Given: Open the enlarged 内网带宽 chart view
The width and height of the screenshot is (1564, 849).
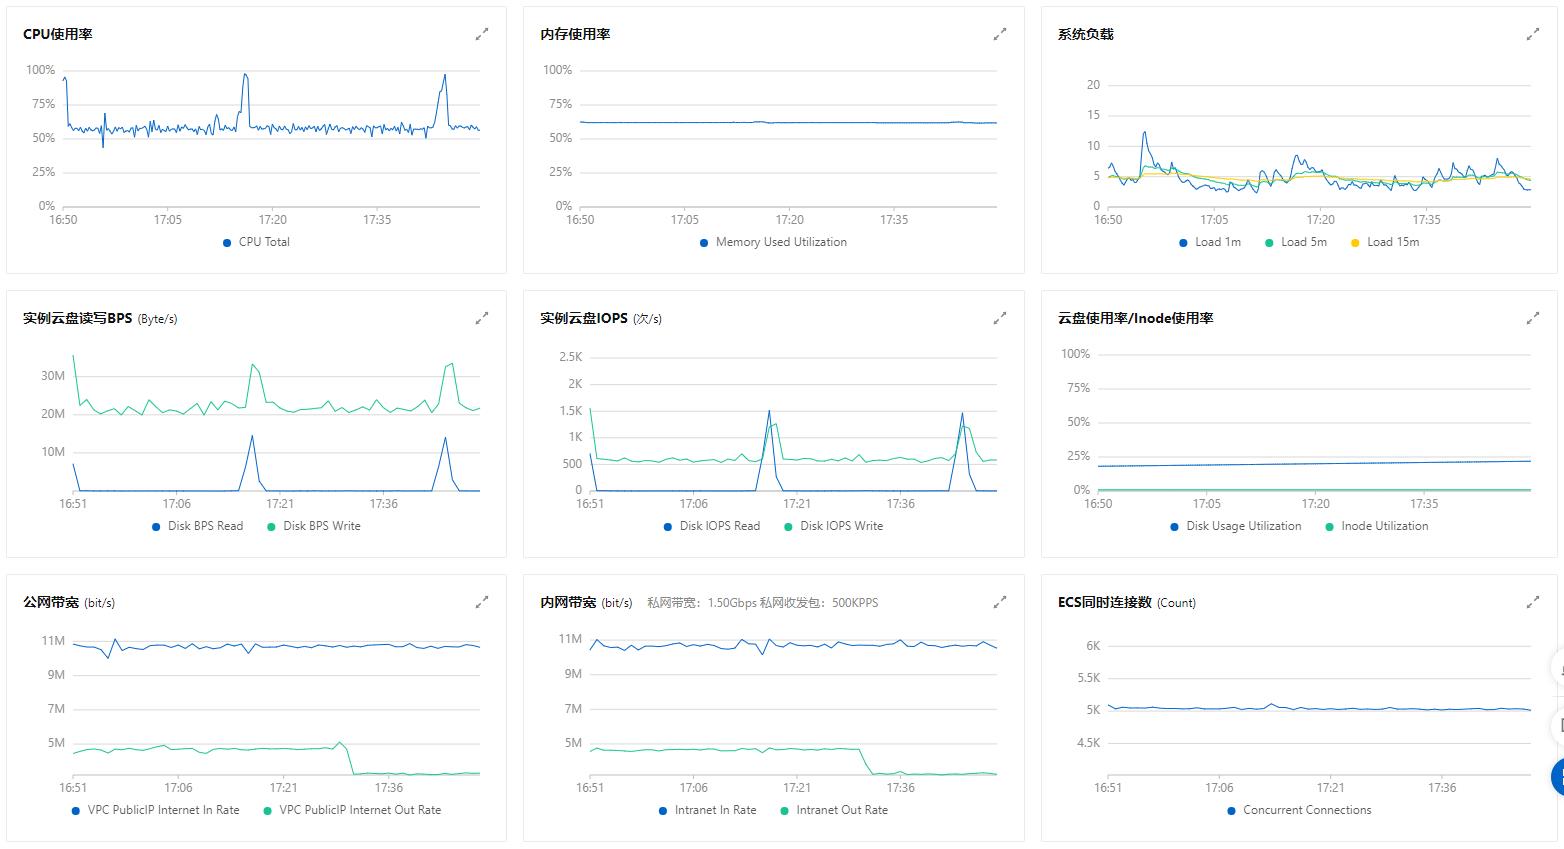Looking at the screenshot, I should [999, 602].
